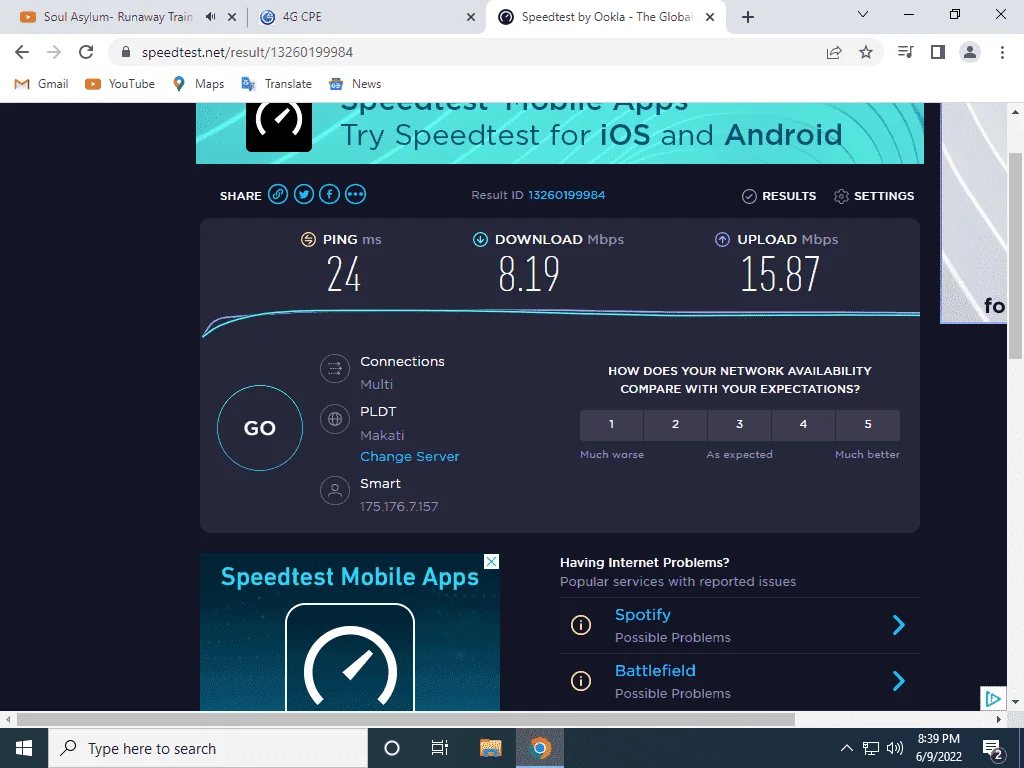Open a new browser tab
This screenshot has width=1024, height=768.
pyautogui.click(x=748, y=18)
